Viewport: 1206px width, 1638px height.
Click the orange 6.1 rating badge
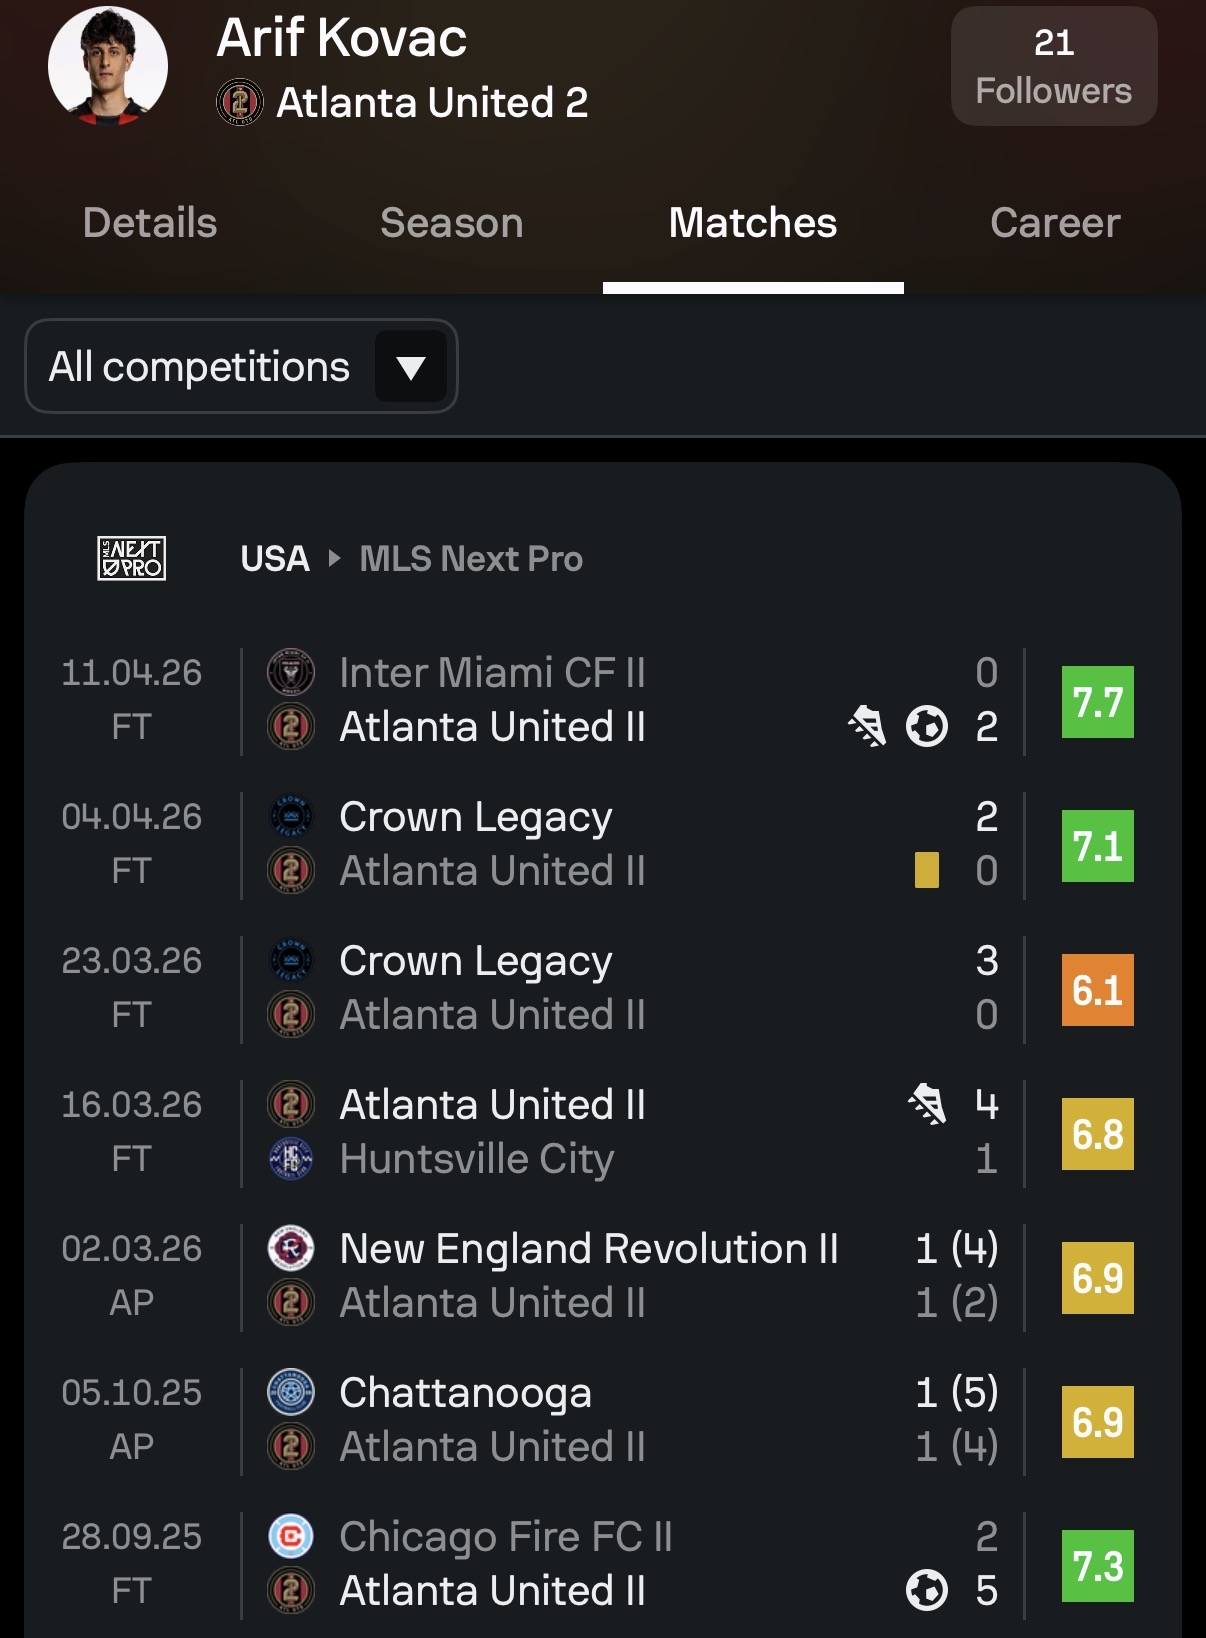[x=1097, y=990]
